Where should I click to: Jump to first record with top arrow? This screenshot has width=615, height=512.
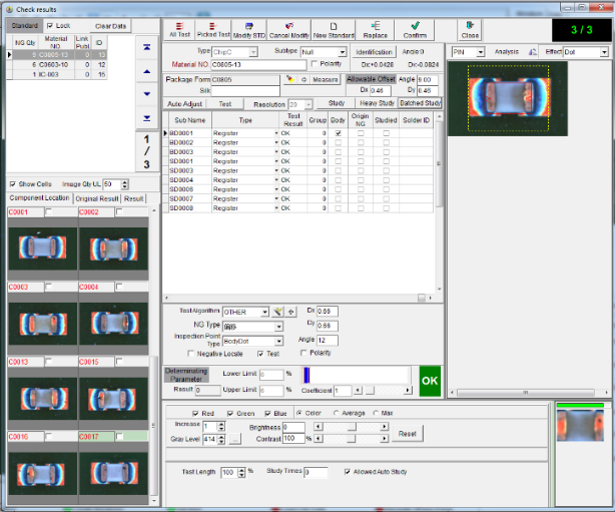point(148,47)
